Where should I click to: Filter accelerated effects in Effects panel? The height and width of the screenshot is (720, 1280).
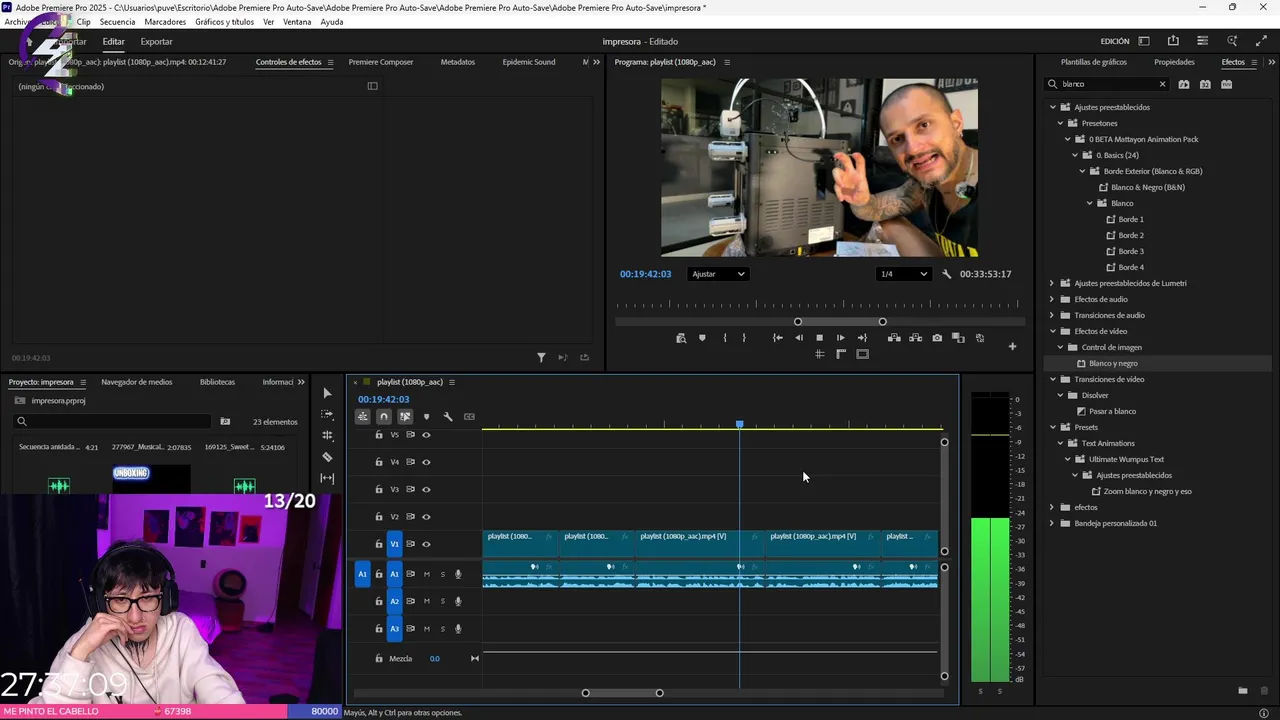click(x=1184, y=84)
